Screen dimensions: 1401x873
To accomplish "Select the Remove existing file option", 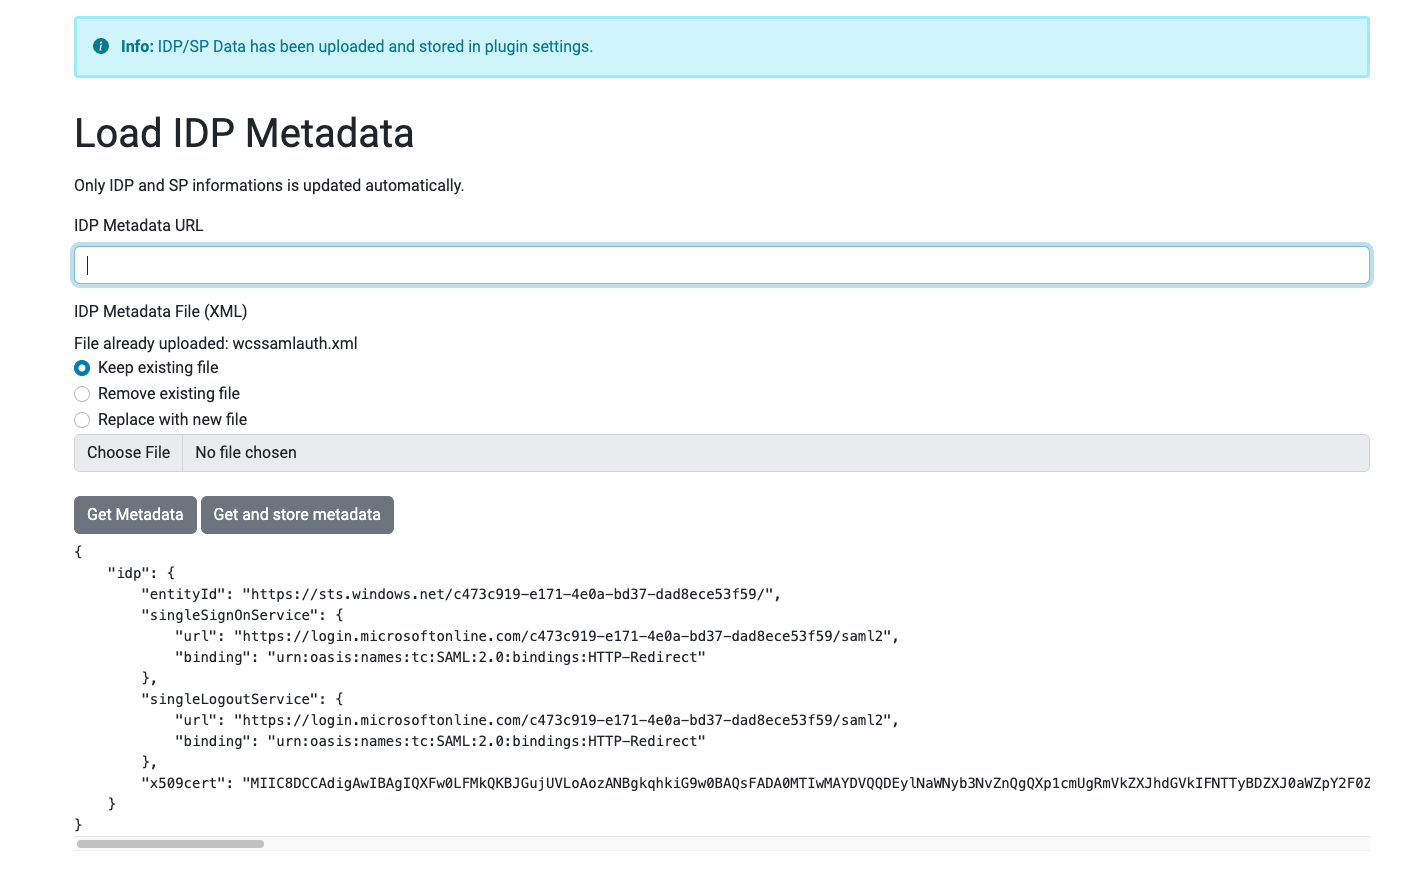I will tap(82, 394).
